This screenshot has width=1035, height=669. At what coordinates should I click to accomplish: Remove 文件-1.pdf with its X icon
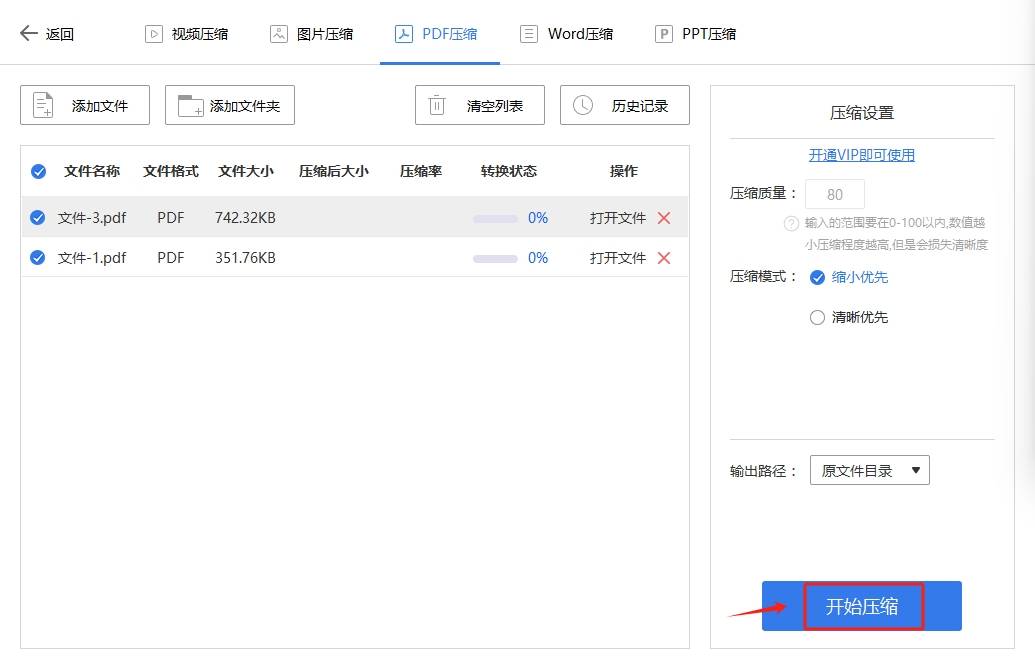tap(664, 257)
